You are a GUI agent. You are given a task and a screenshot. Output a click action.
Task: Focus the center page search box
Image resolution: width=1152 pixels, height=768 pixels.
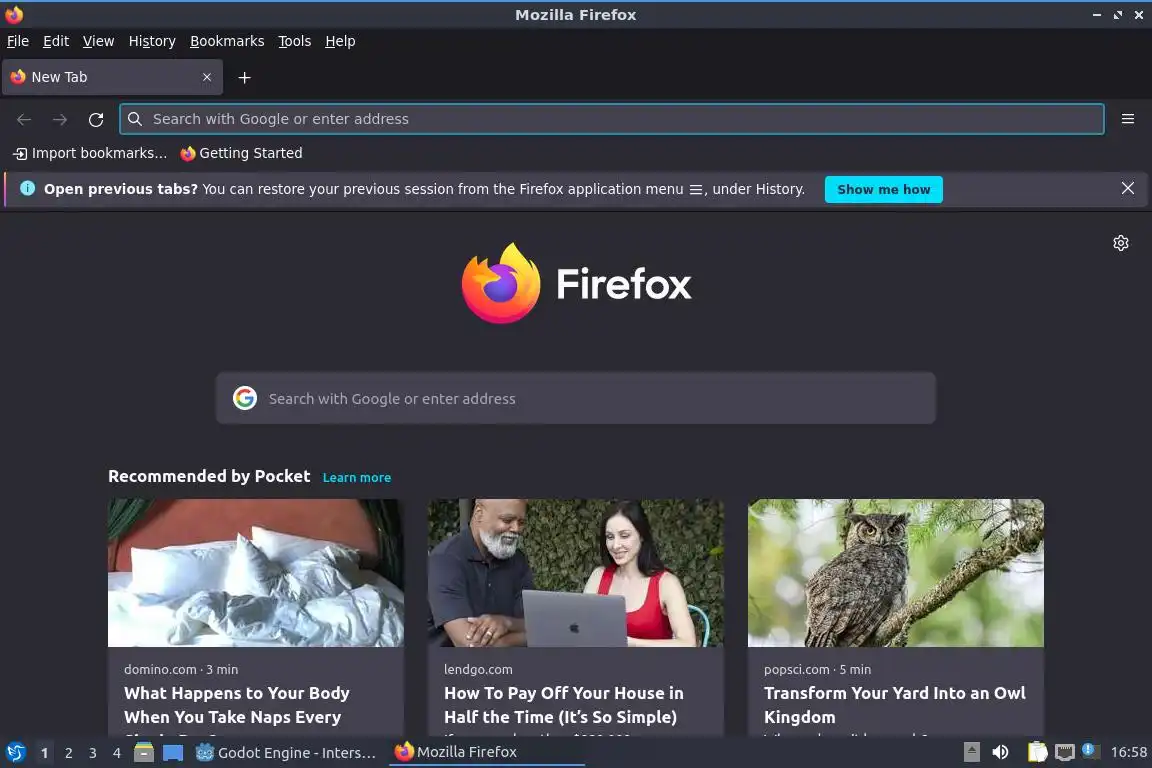575,398
